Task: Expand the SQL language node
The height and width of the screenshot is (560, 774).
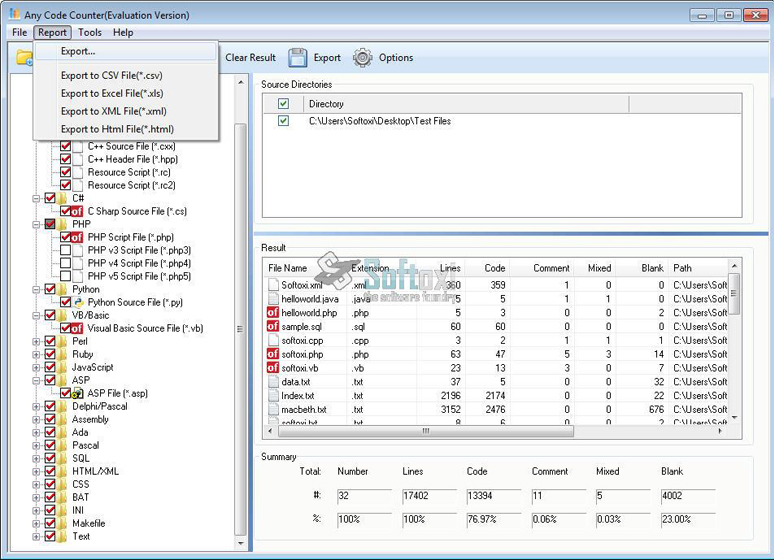Action: (37, 458)
